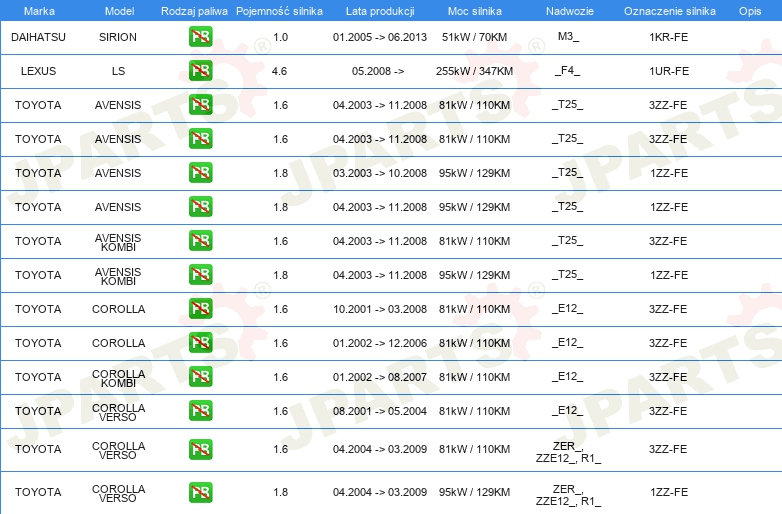
Task: Click 3ZZ-FE engine code in Avensis Kombi row
Action: (x=668, y=241)
